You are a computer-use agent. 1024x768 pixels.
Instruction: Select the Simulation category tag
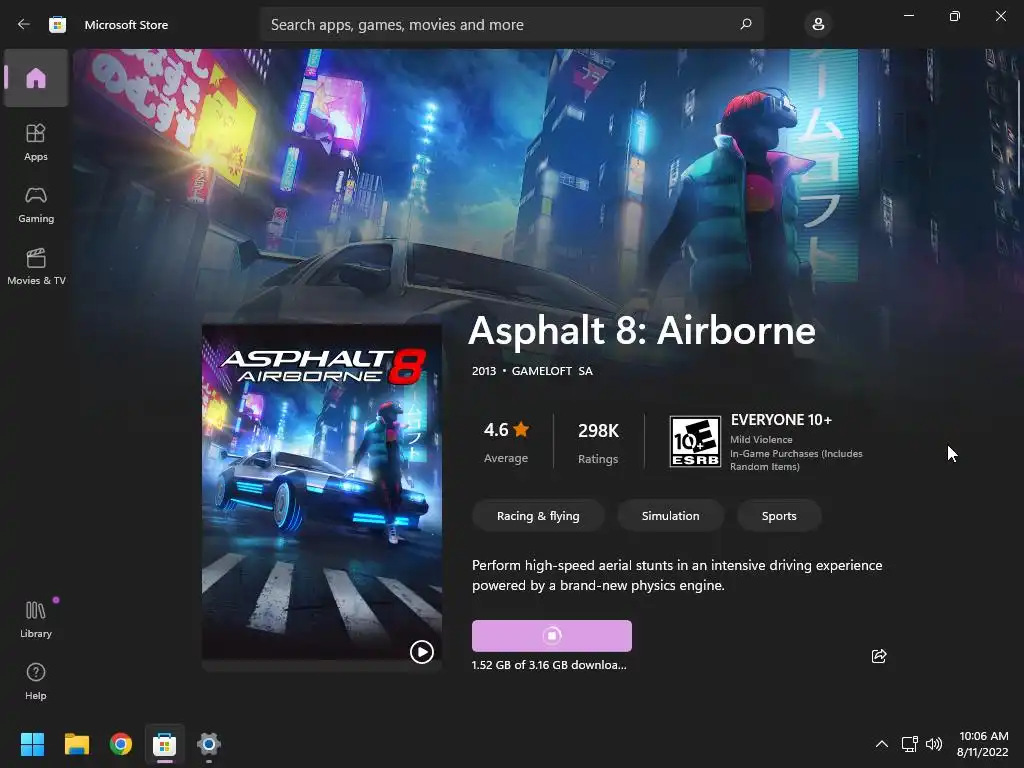671,516
